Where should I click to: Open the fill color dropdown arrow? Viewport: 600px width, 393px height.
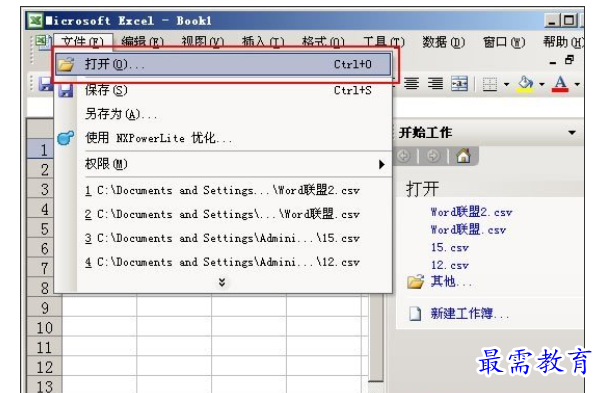[x=542, y=84]
